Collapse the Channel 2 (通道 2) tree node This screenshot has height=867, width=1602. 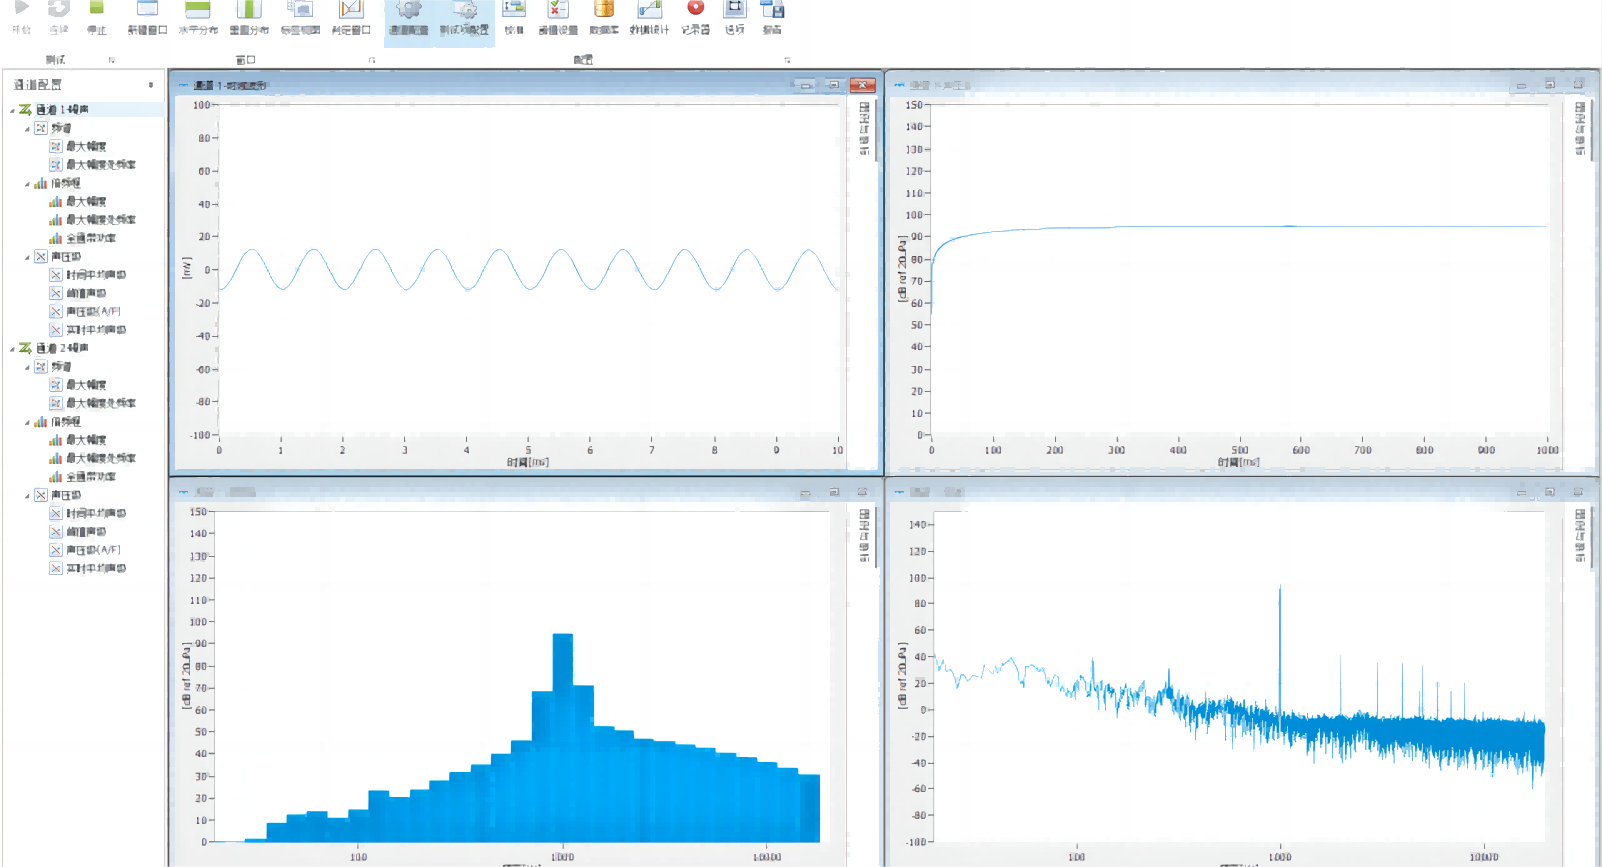tap(12, 349)
